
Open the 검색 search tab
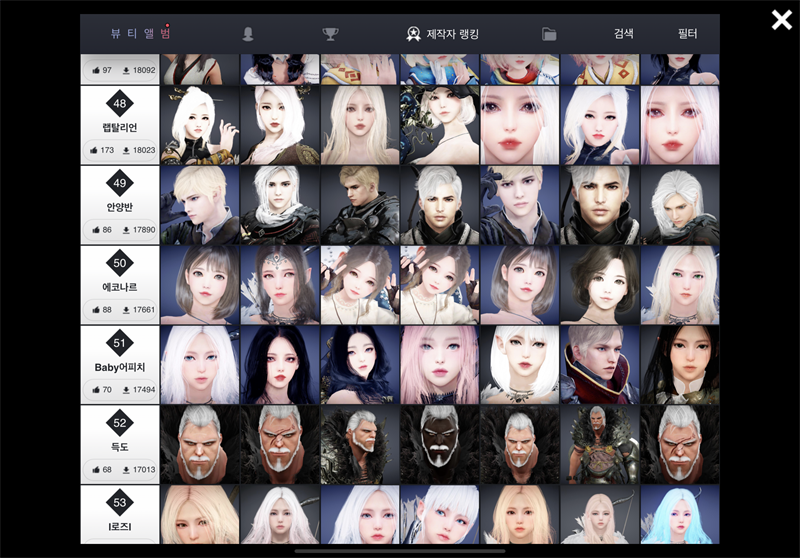click(x=623, y=34)
